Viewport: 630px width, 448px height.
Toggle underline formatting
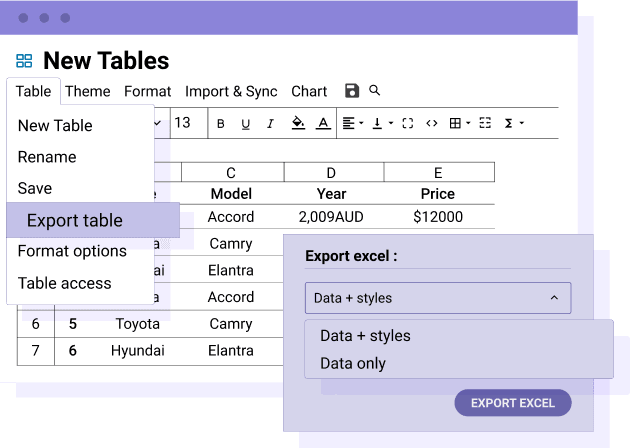click(246, 124)
